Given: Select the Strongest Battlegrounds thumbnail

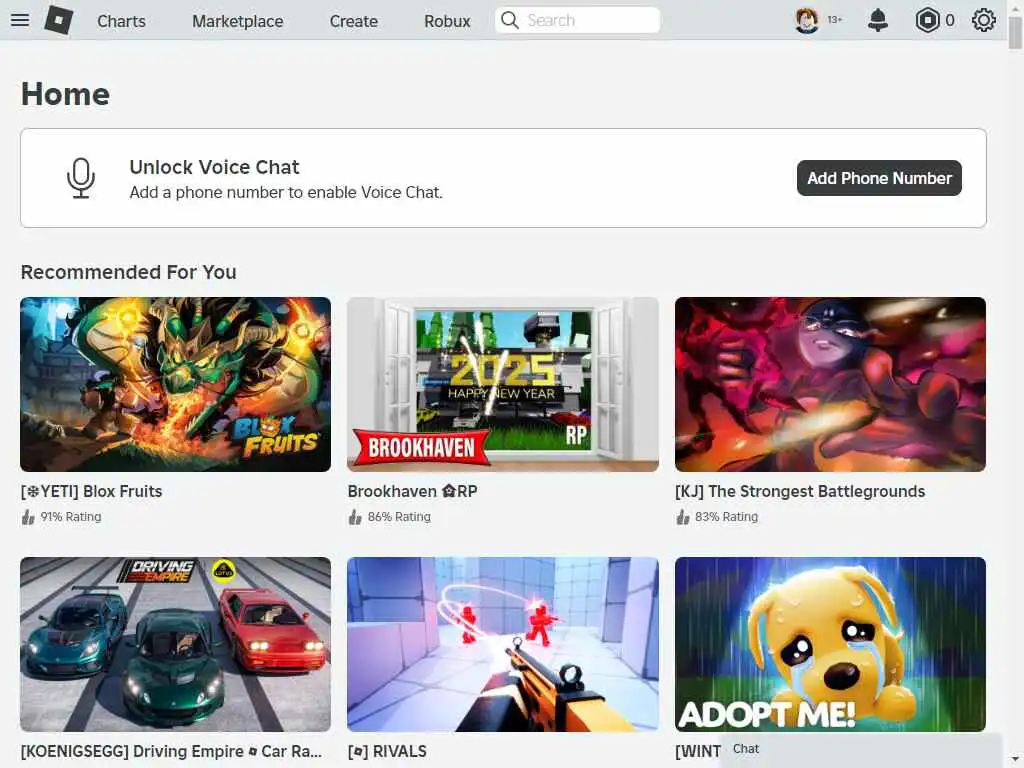Looking at the screenshot, I should point(830,384).
